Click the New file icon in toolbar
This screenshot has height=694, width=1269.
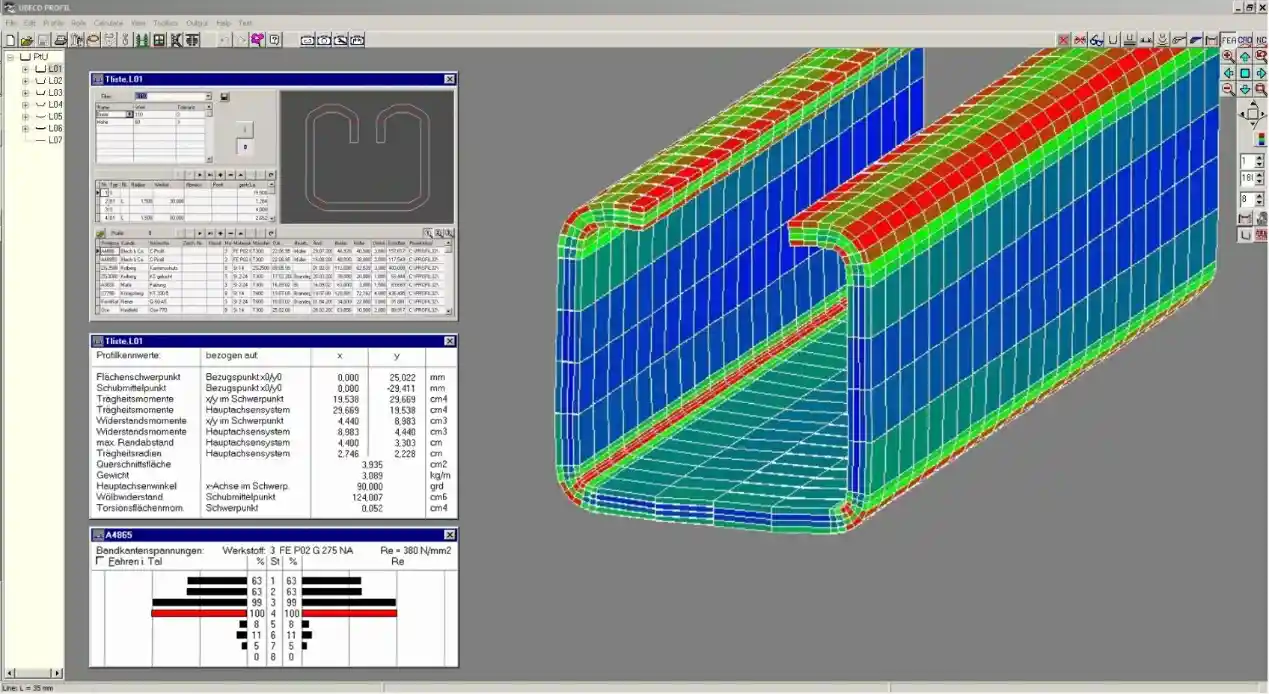(x=10, y=40)
